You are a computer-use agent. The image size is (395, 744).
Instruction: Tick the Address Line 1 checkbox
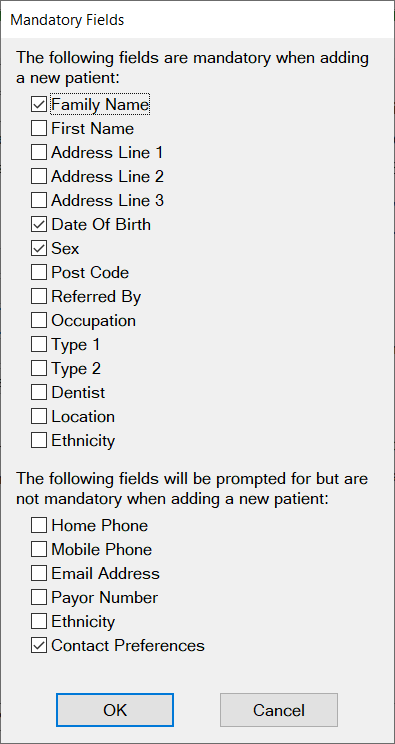(x=39, y=152)
